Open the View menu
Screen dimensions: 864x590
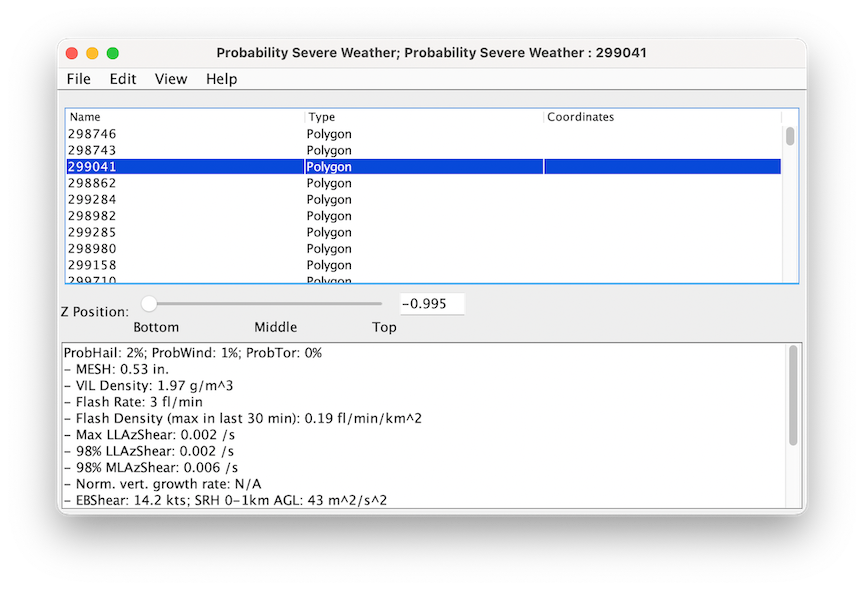tap(170, 79)
